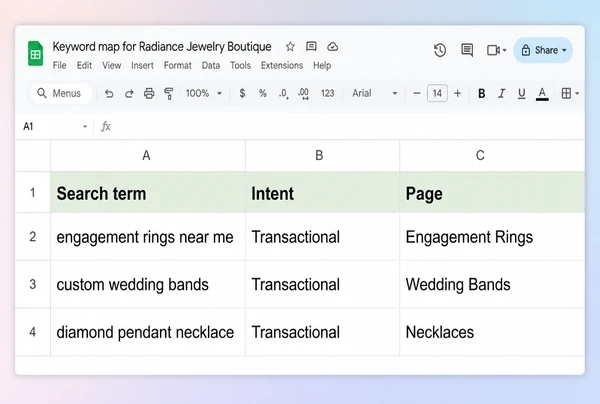The image size is (600, 404).
Task: Toggle bold formatting
Action: 482,93
